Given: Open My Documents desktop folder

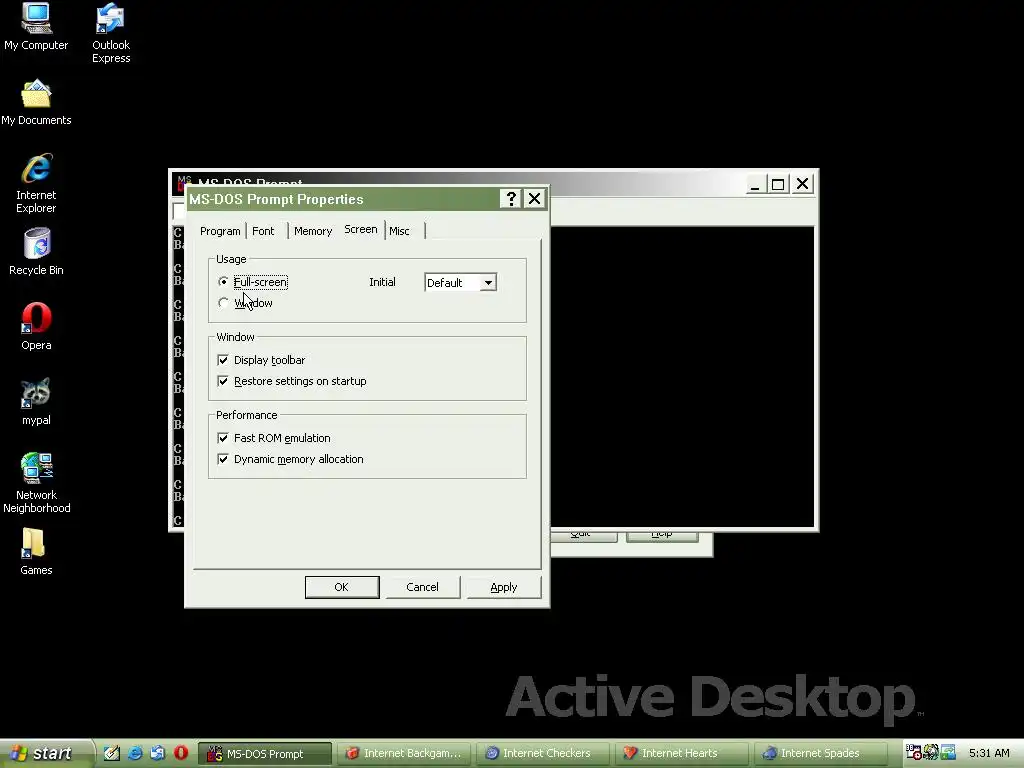Looking at the screenshot, I should 36,103.
